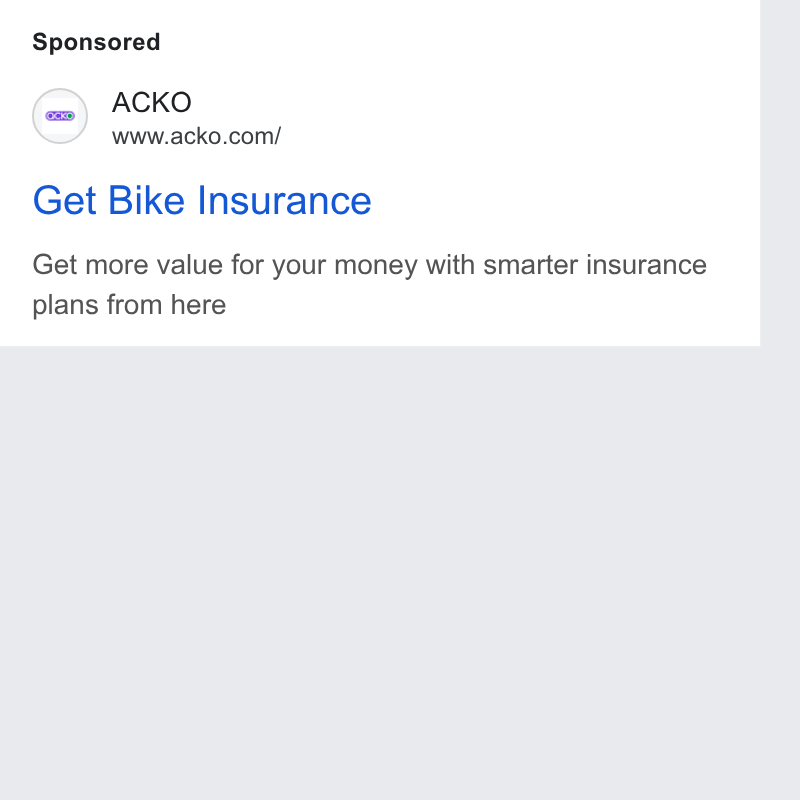
Task: Select the ACKO advertiser name
Action: tap(152, 102)
